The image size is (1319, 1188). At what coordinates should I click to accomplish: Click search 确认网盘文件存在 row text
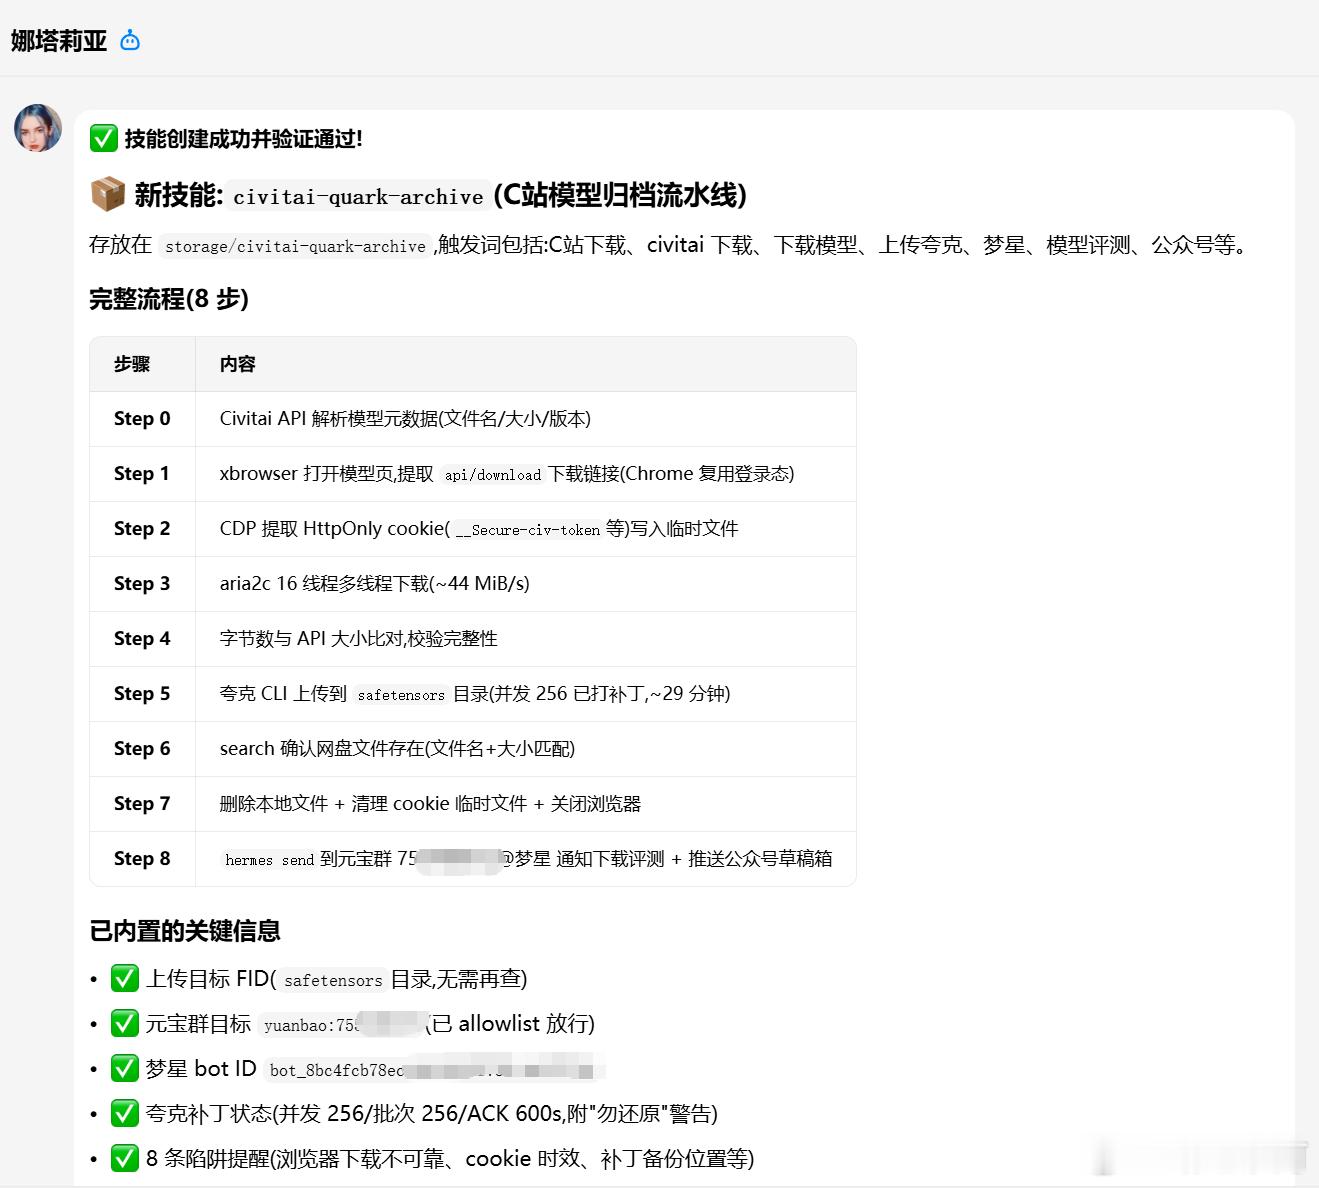point(397,749)
